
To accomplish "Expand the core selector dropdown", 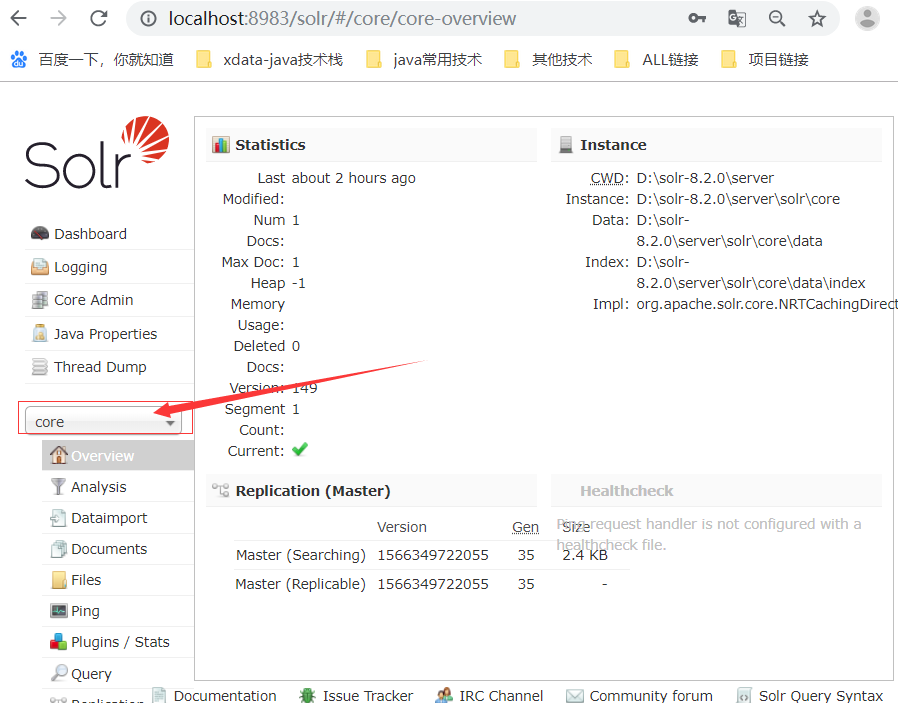I will click(103, 421).
